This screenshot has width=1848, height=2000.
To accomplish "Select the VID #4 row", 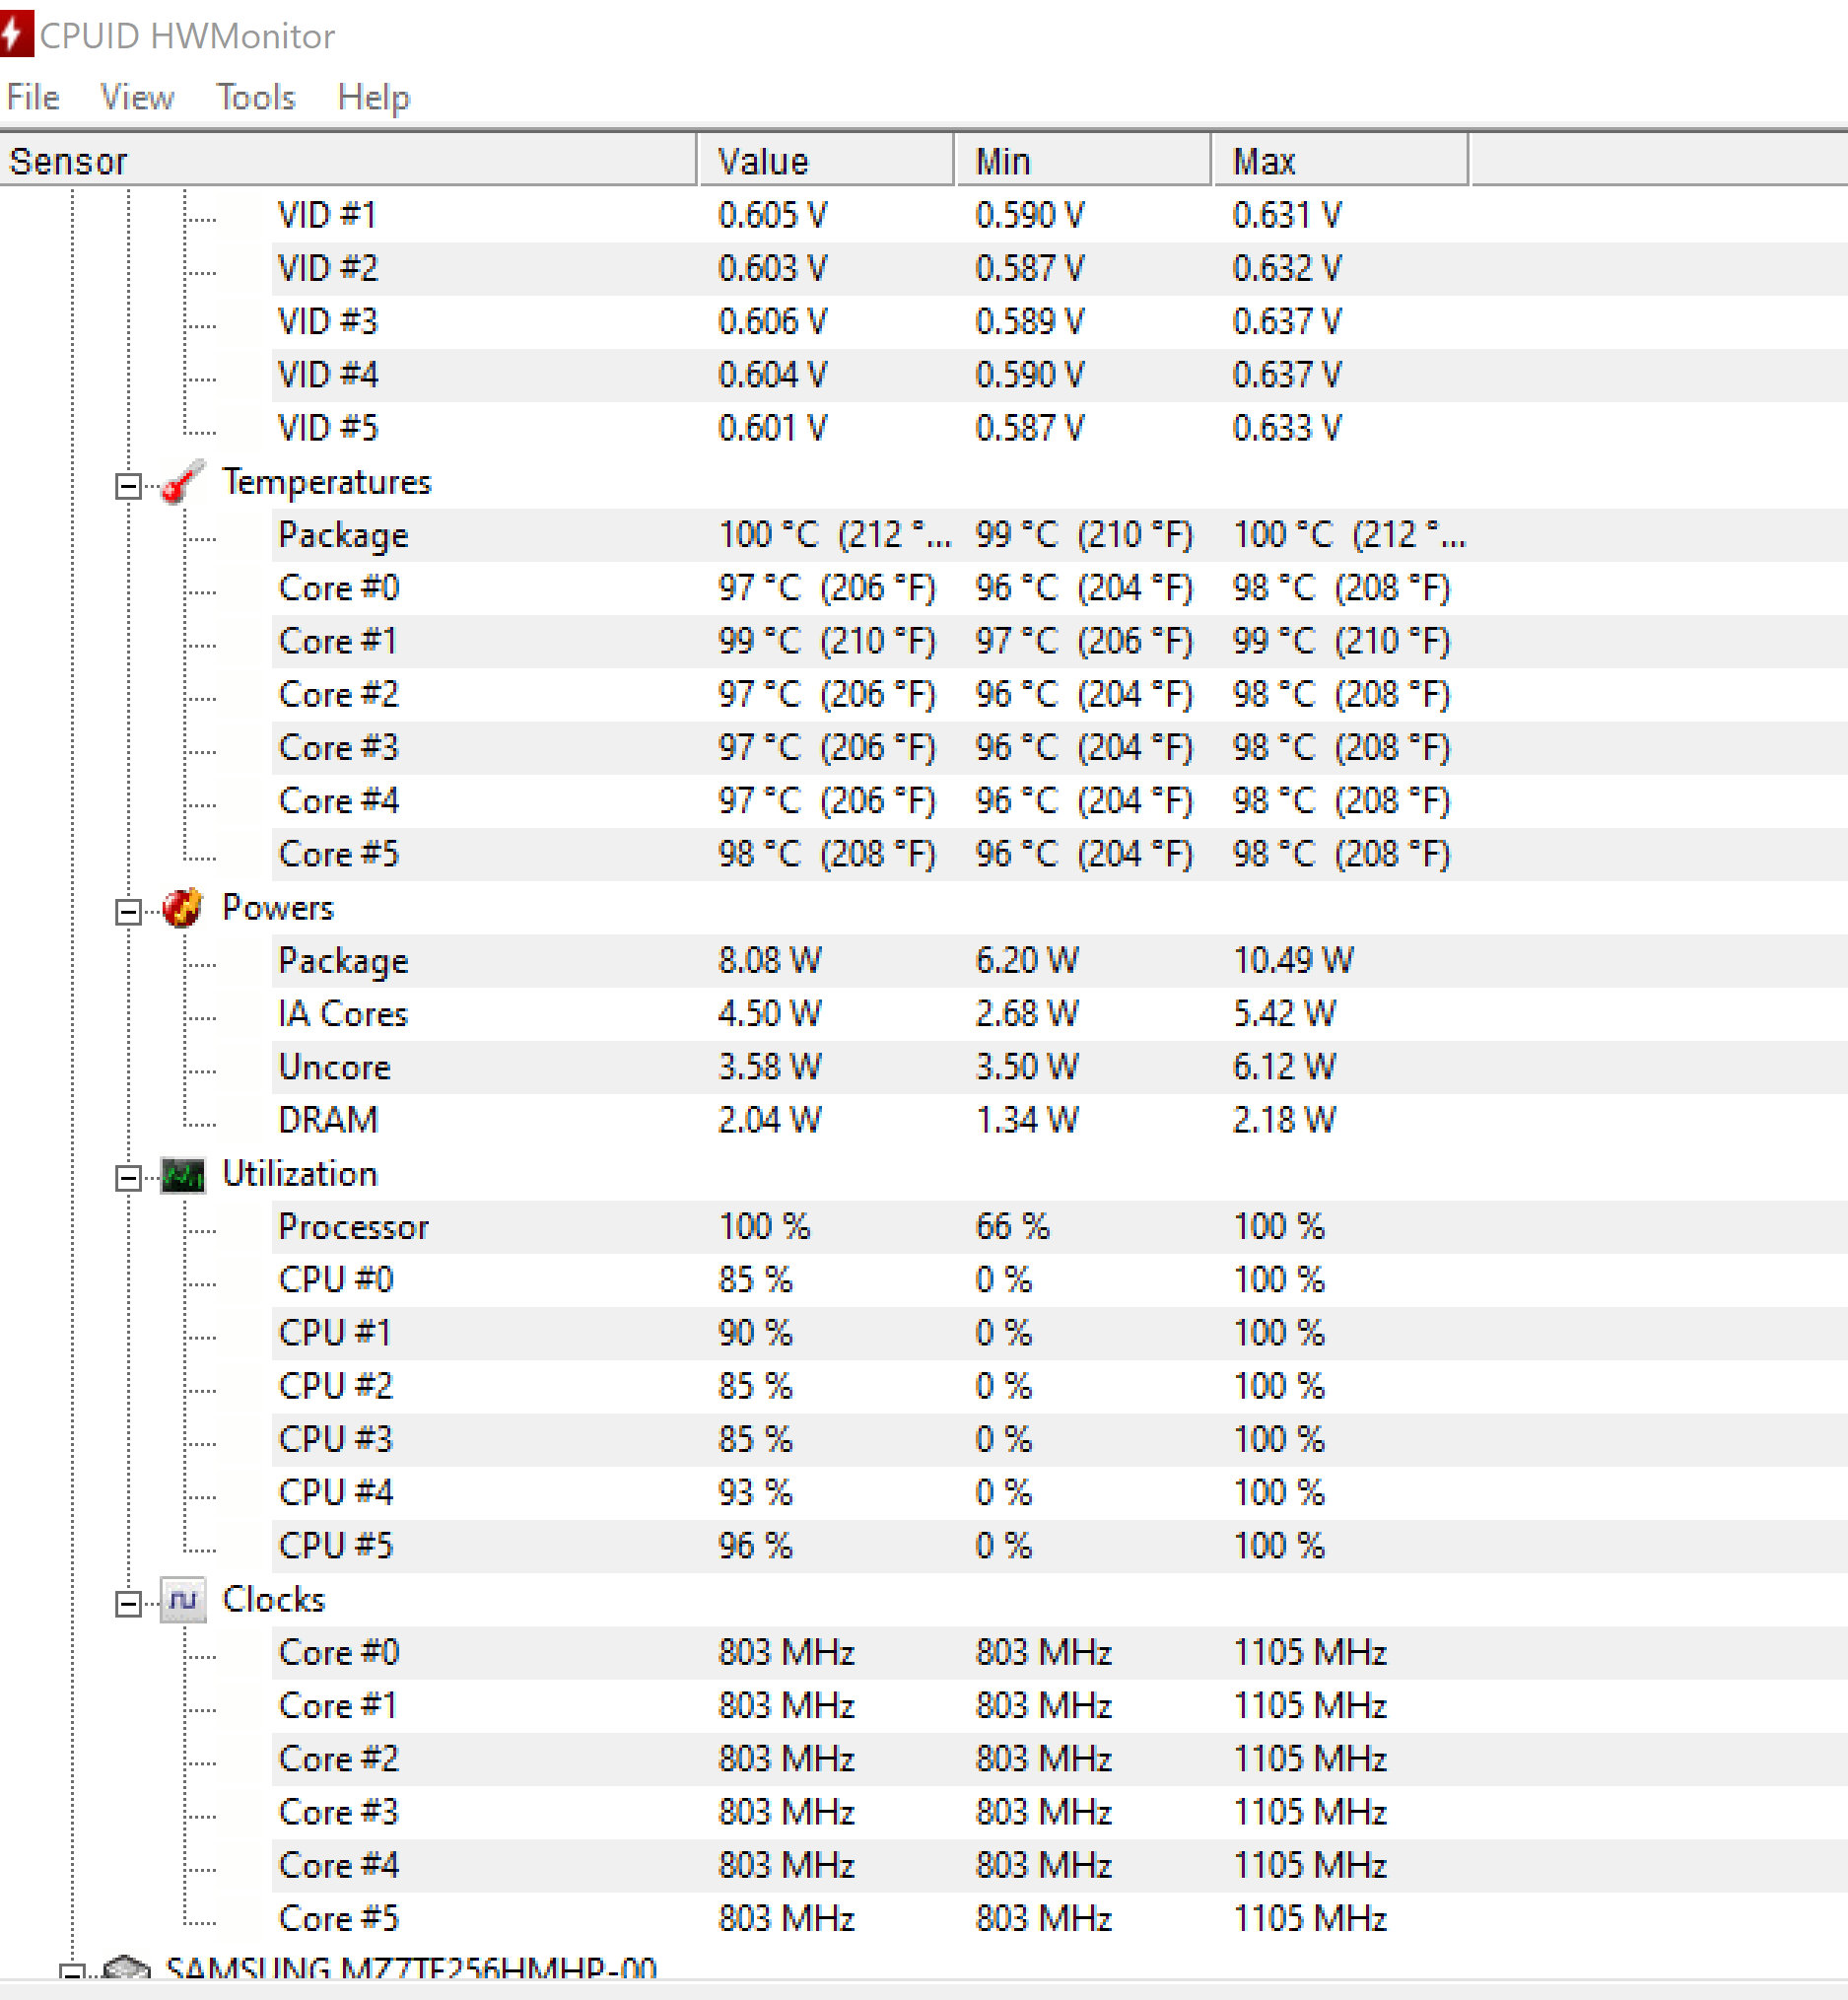I will click(x=1059, y=375).
